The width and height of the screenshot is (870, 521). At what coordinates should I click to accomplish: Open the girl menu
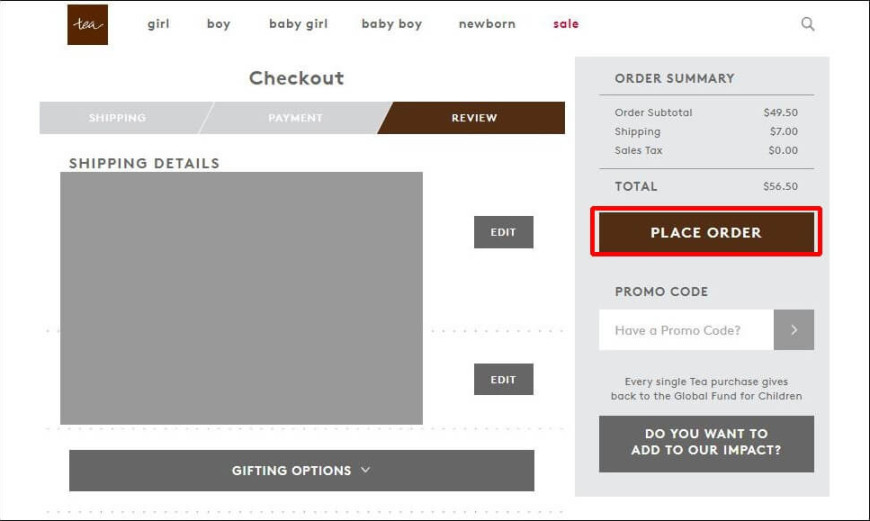(159, 24)
